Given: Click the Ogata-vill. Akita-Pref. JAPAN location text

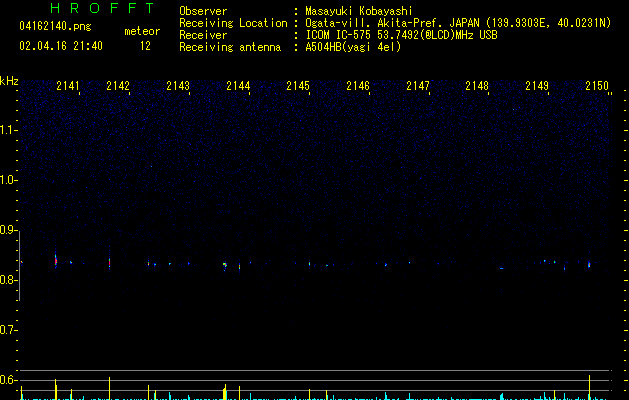Looking at the screenshot, I should (458, 23).
